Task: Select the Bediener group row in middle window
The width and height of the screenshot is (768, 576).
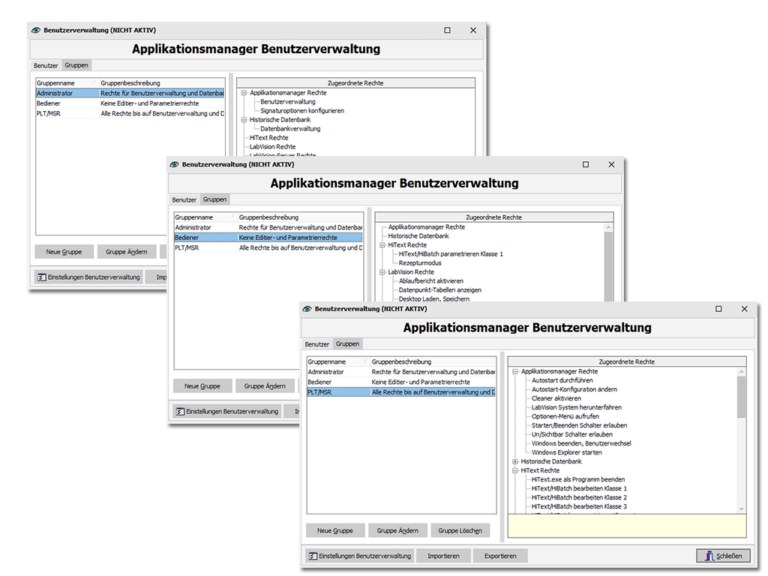Action: [x=268, y=238]
